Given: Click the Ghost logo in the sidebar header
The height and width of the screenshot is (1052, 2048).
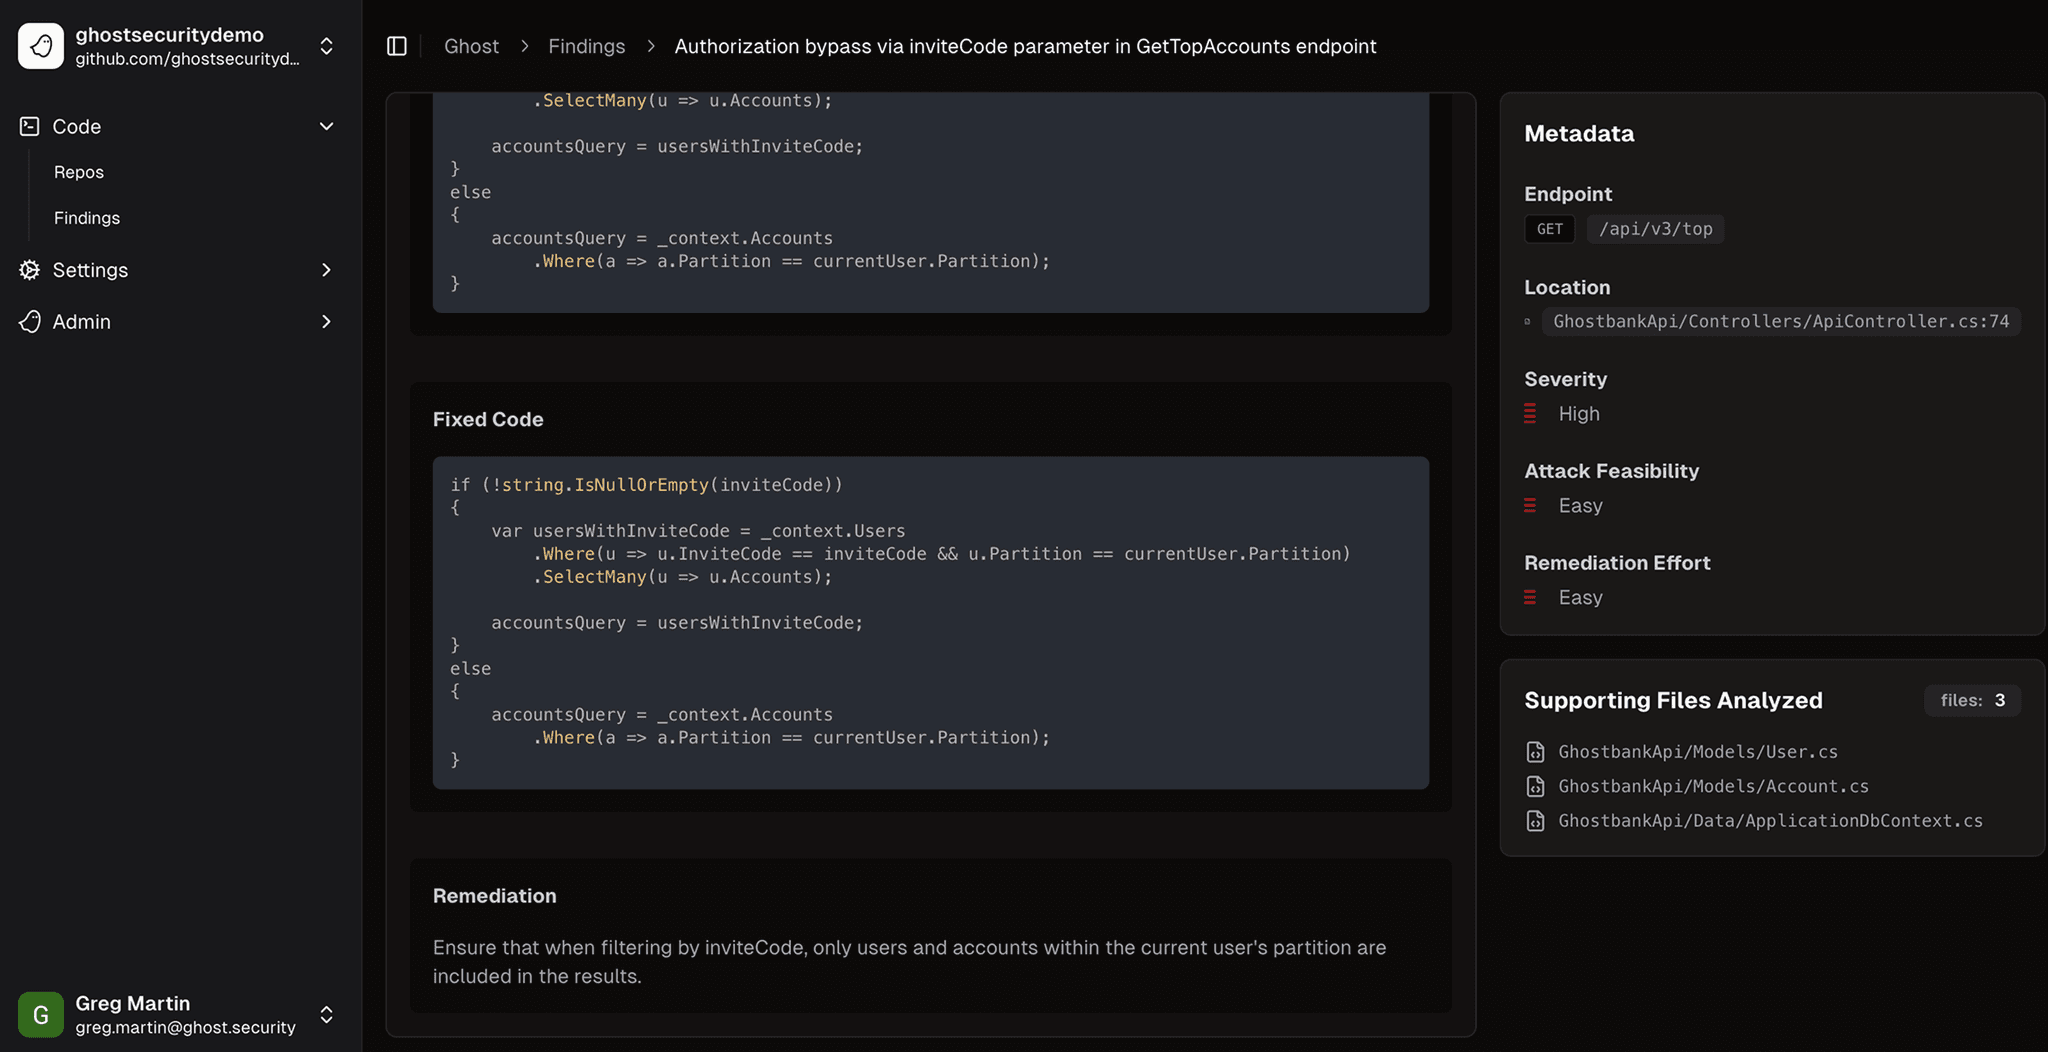Looking at the screenshot, I should tap(41, 46).
